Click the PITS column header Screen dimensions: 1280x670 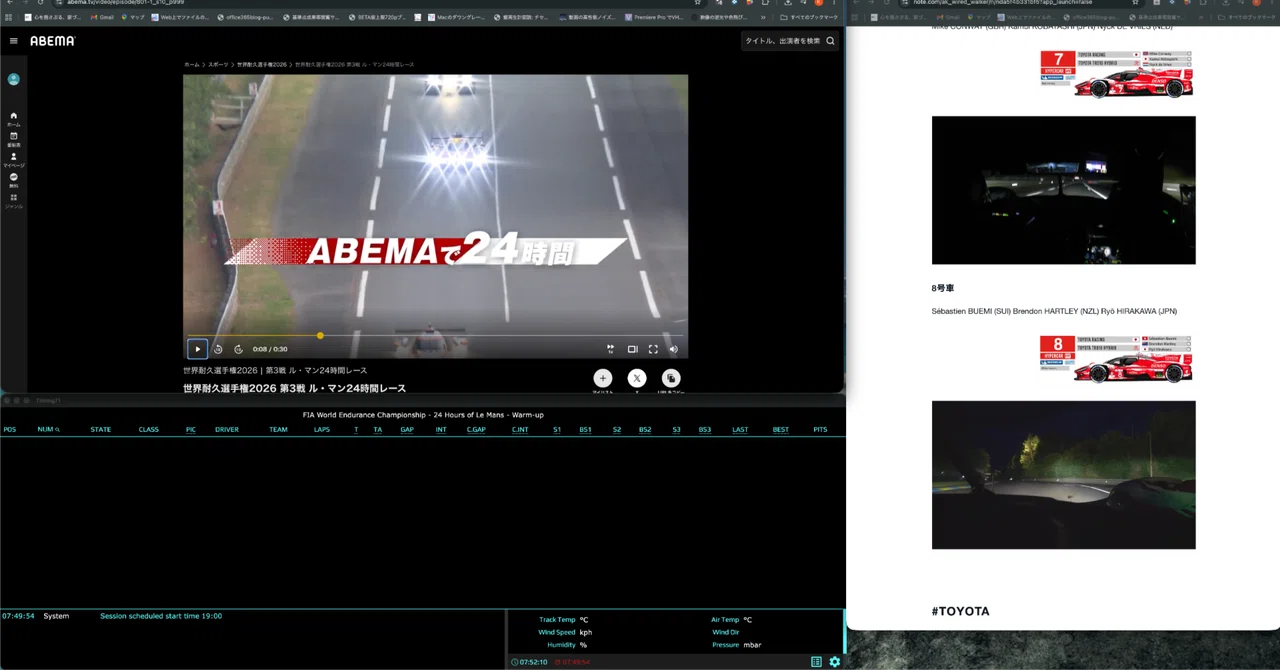click(x=820, y=429)
